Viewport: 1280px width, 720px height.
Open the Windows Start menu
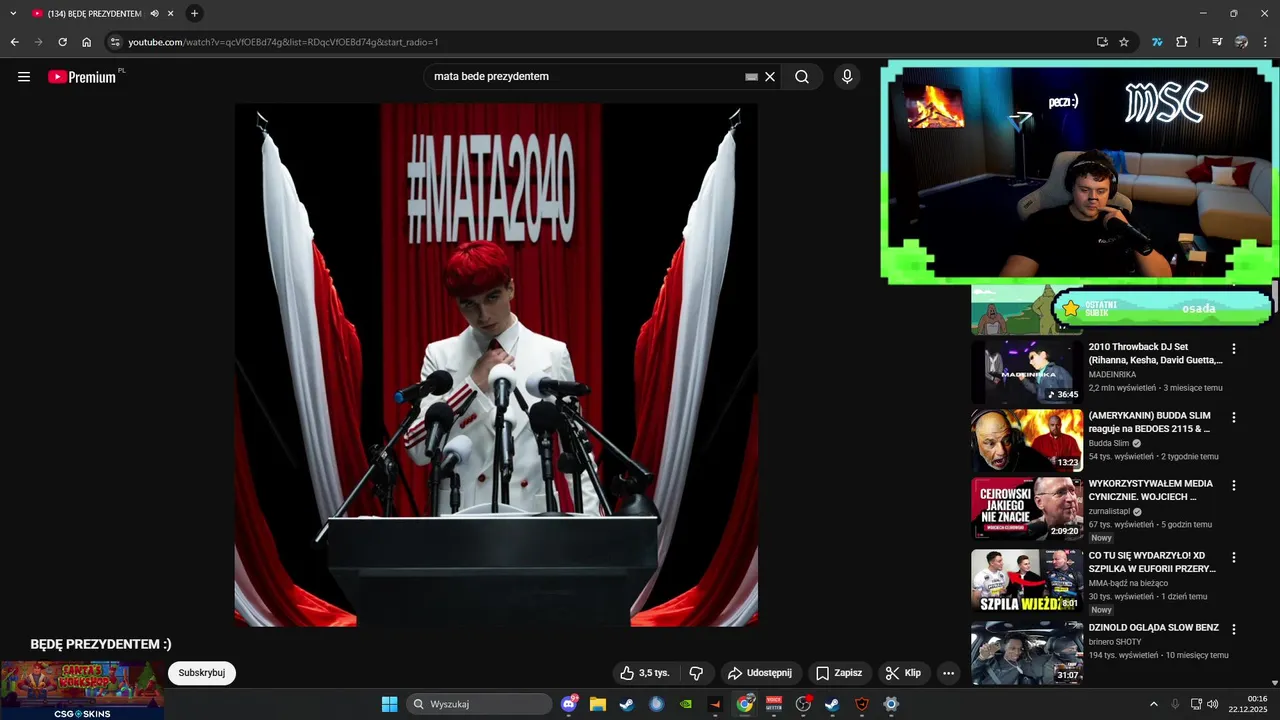390,704
